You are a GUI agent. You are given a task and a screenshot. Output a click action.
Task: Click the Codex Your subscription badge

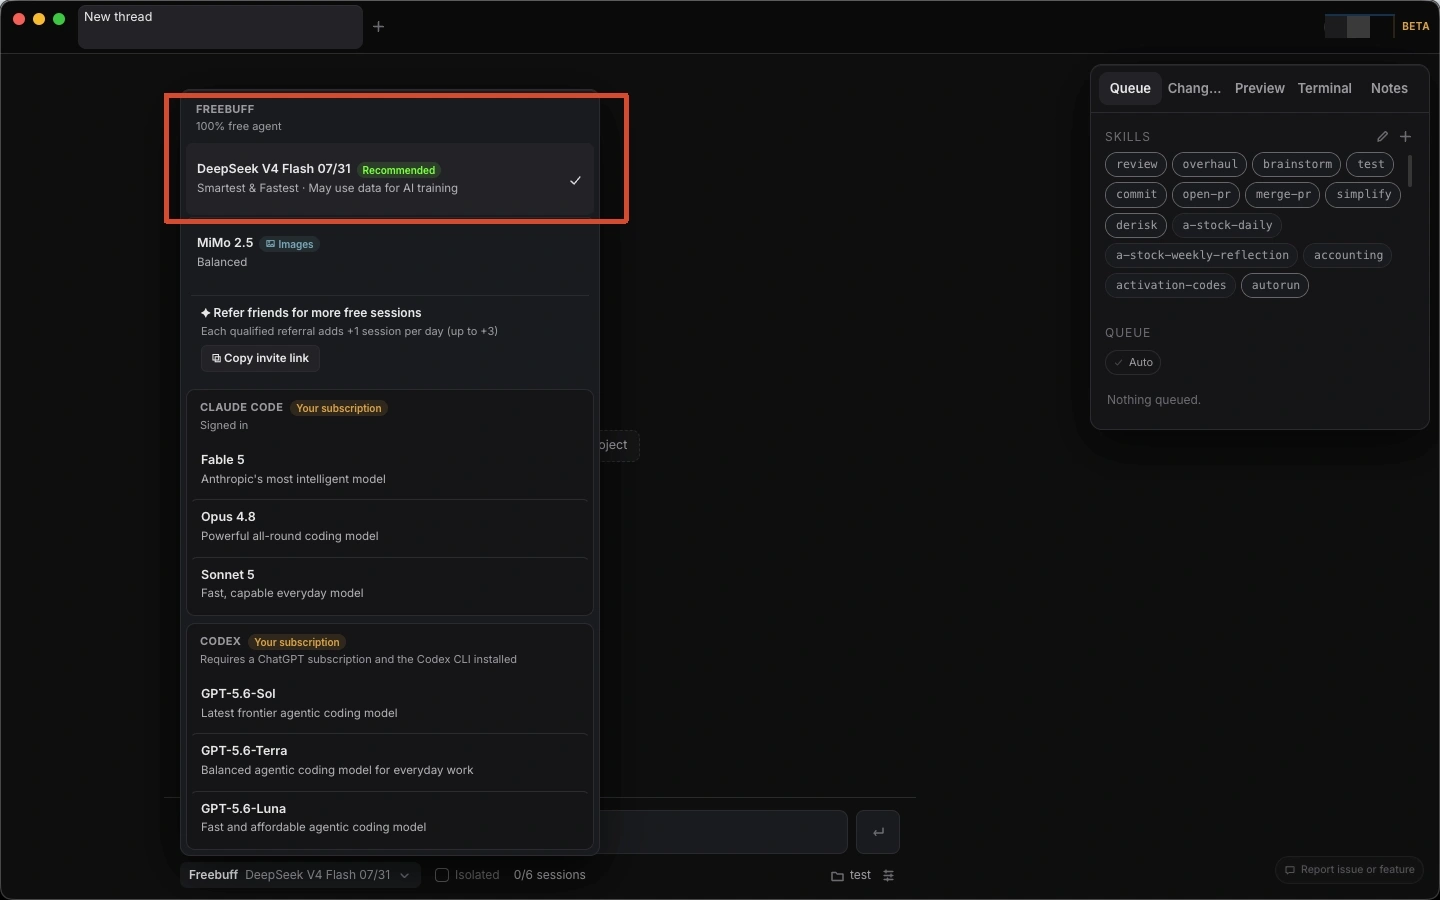click(x=296, y=642)
